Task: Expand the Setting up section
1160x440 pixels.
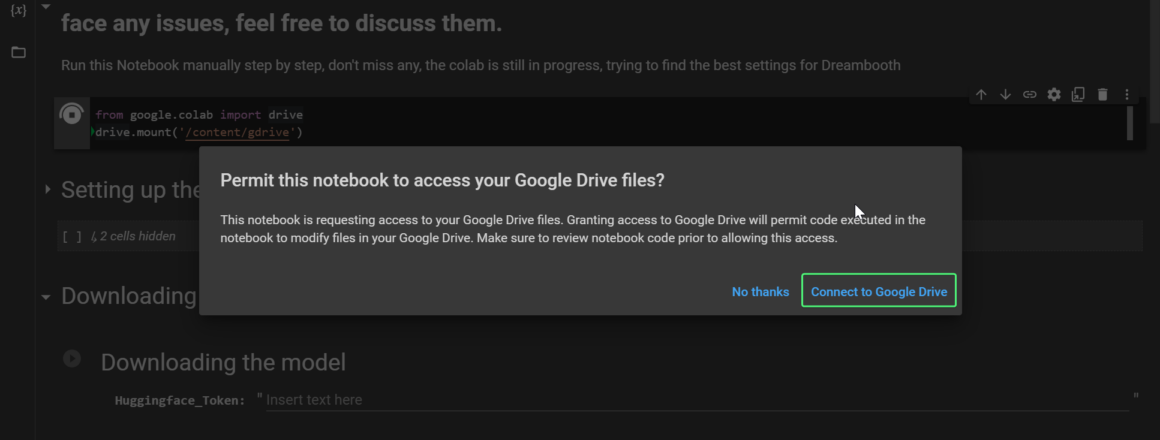Action: (47, 189)
